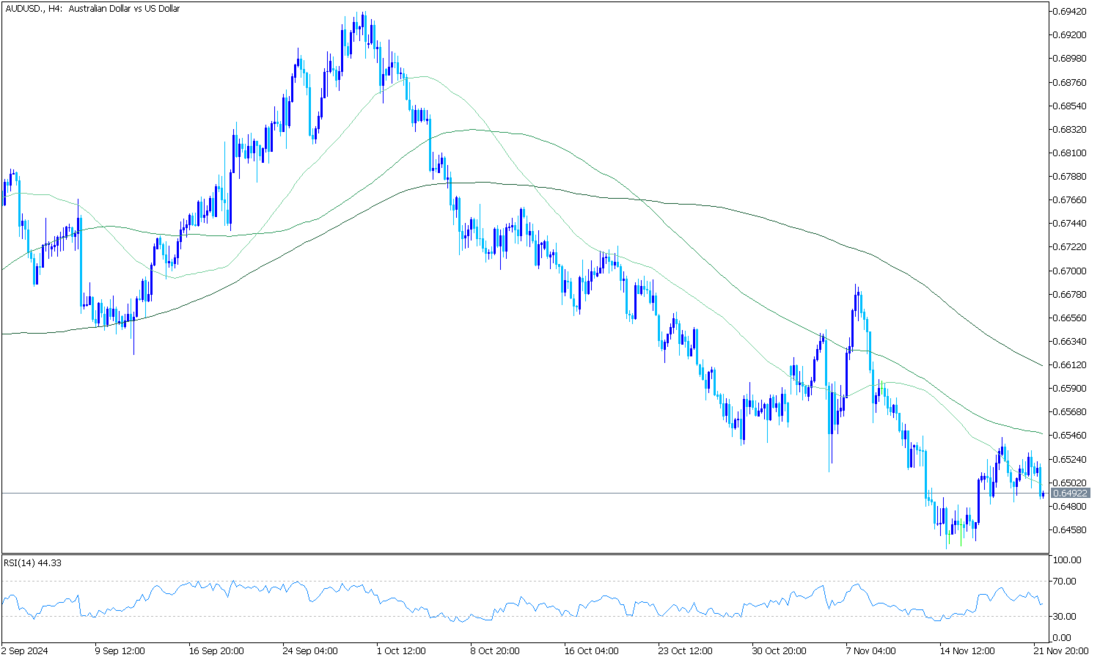Click the 0.67880 price axis label
Screen dimensions: 1100x660
click(x=1070, y=177)
